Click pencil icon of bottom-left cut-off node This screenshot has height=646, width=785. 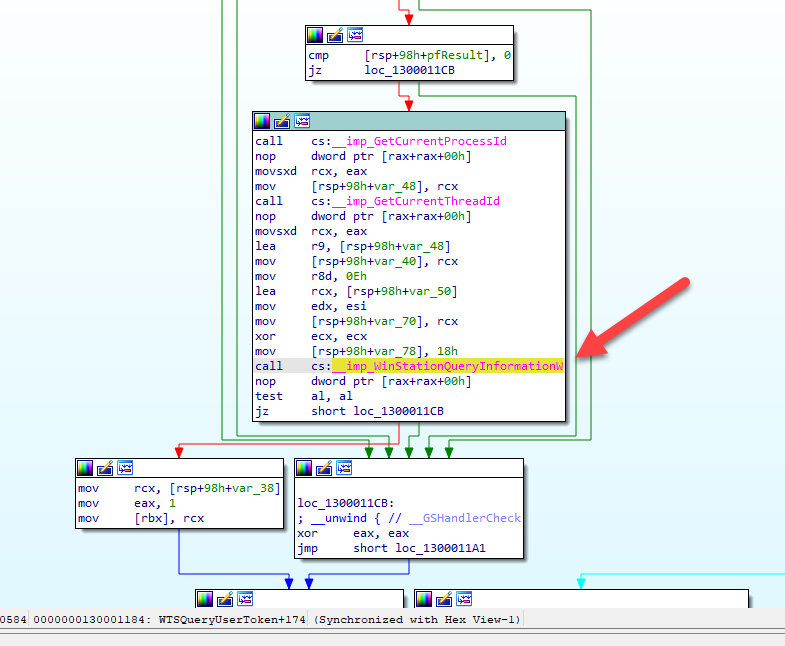(225, 599)
